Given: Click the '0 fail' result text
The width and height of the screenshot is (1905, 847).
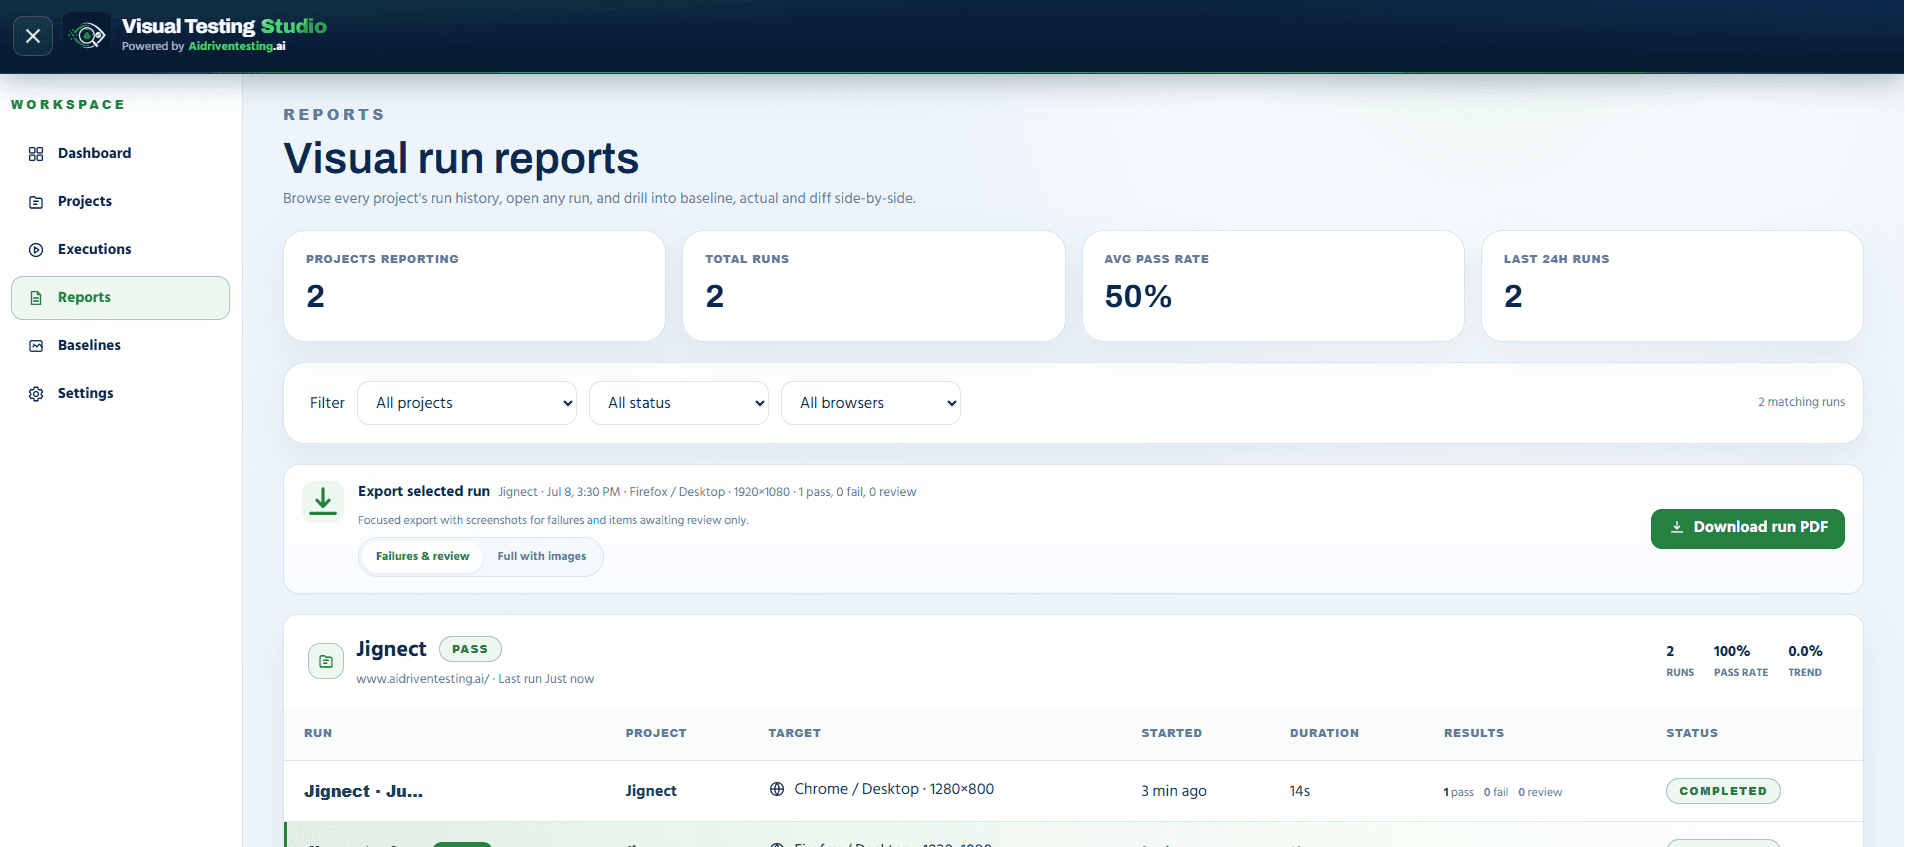Looking at the screenshot, I should click(x=1496, y=792).
